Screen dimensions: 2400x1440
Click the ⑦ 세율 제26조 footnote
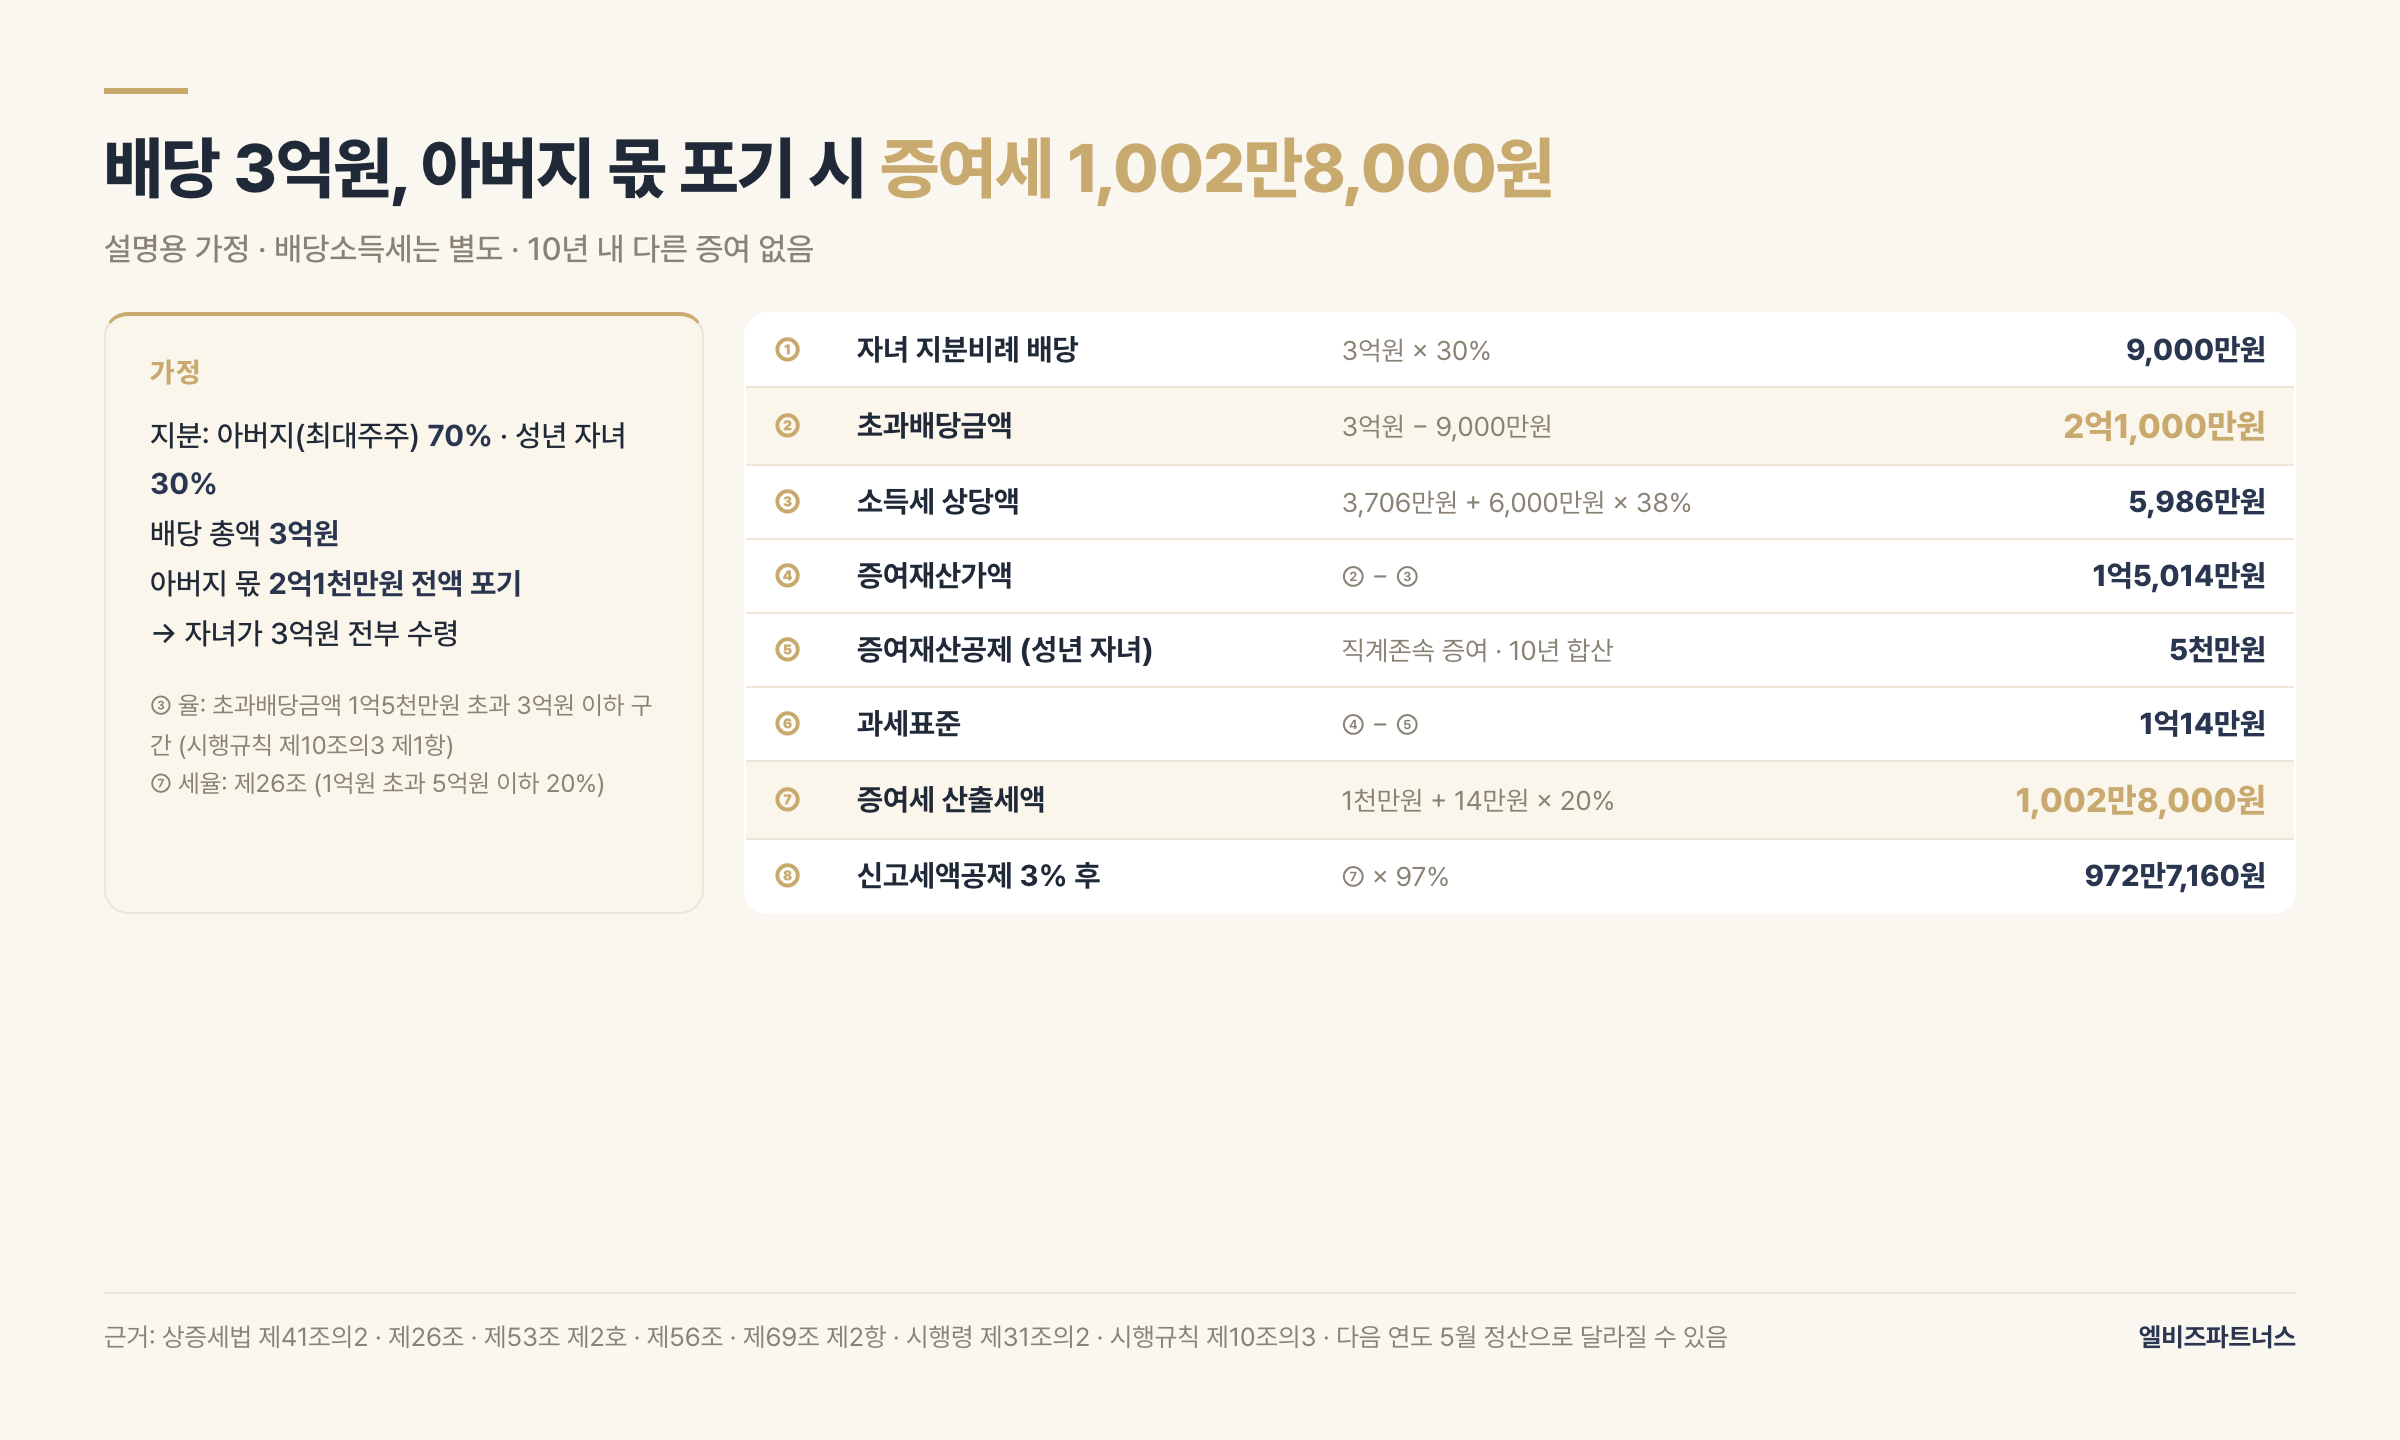tap(377, 783)
